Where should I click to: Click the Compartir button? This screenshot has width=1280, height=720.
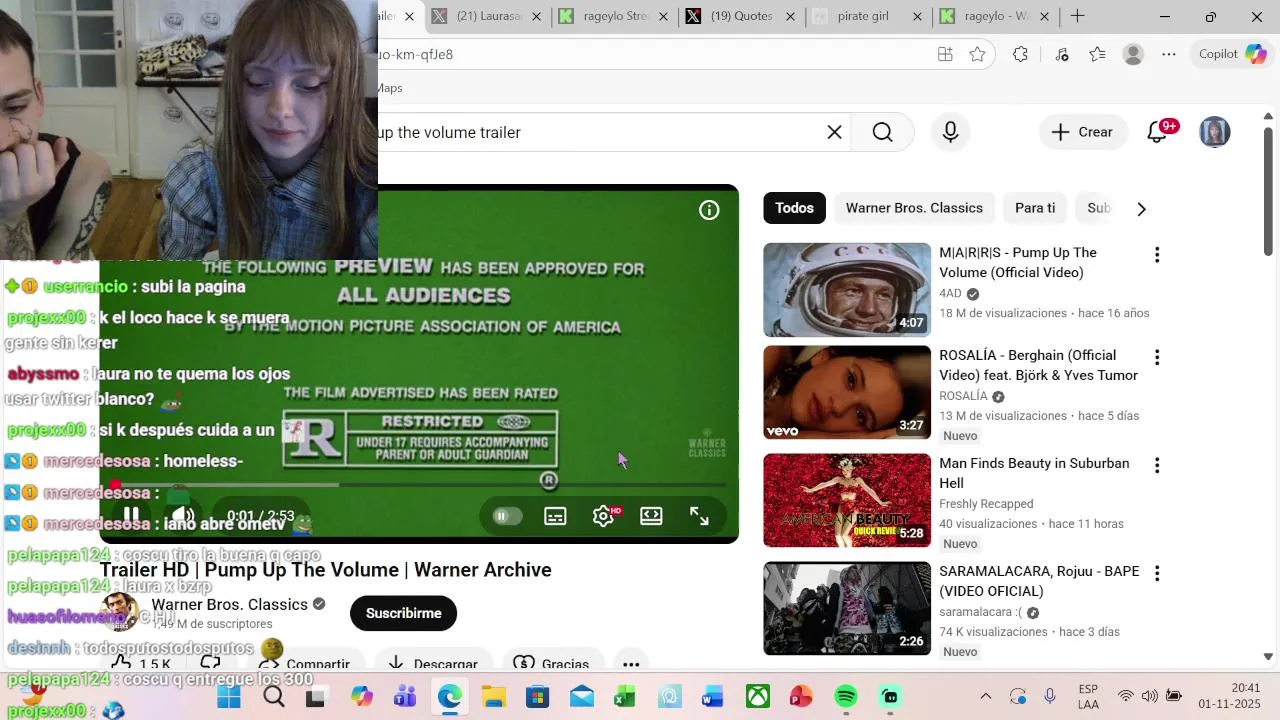pyautogui.click(x=305, y=664)
